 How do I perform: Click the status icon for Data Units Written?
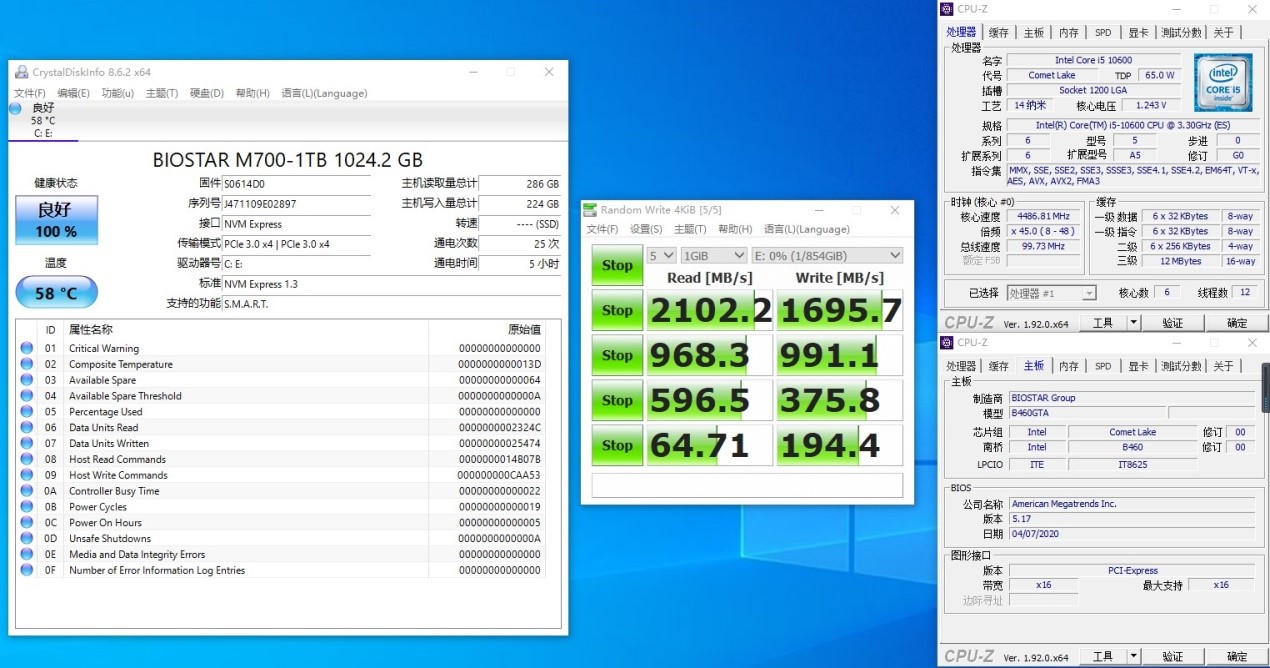coord(26,444)
